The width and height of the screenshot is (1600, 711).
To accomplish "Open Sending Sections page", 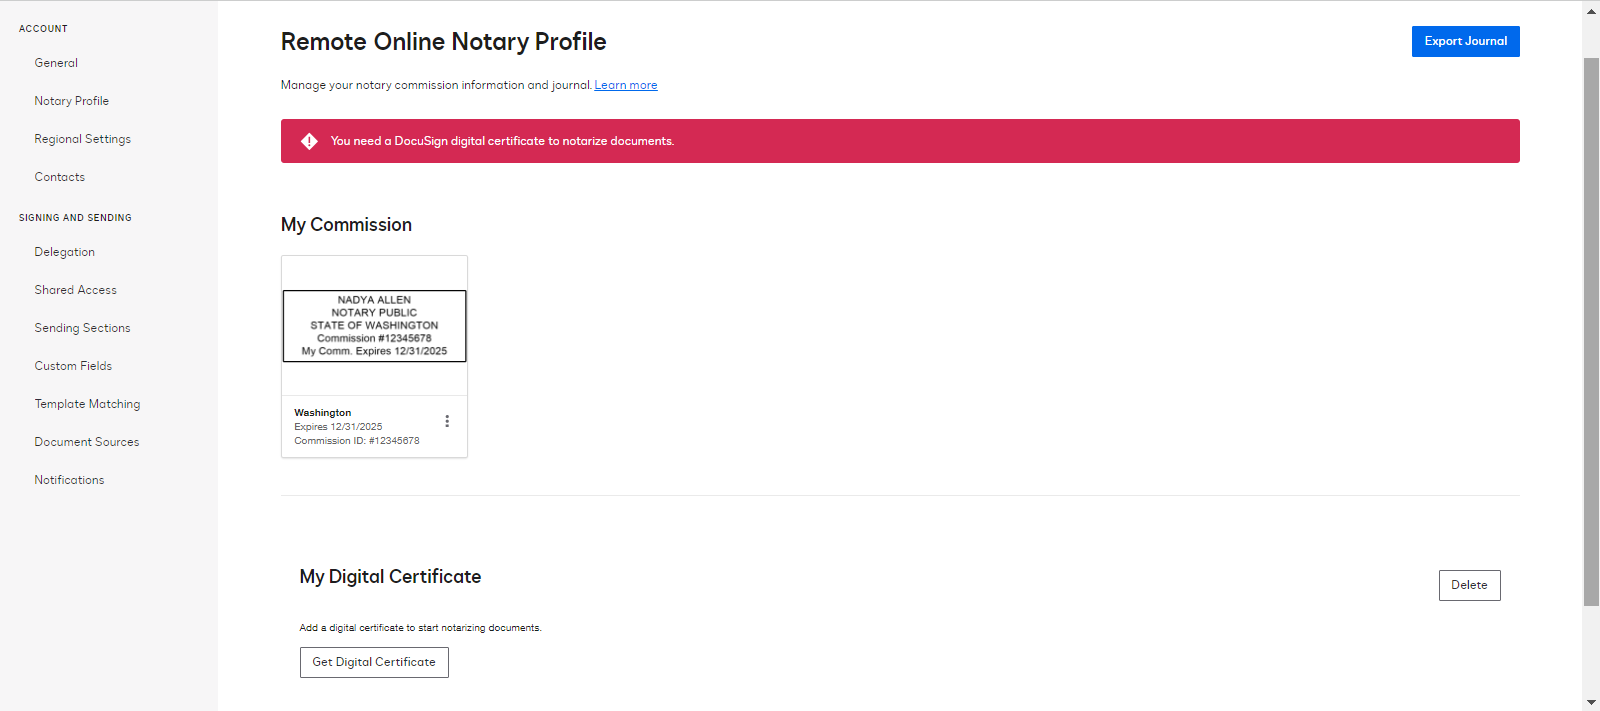I will [83, 328].
